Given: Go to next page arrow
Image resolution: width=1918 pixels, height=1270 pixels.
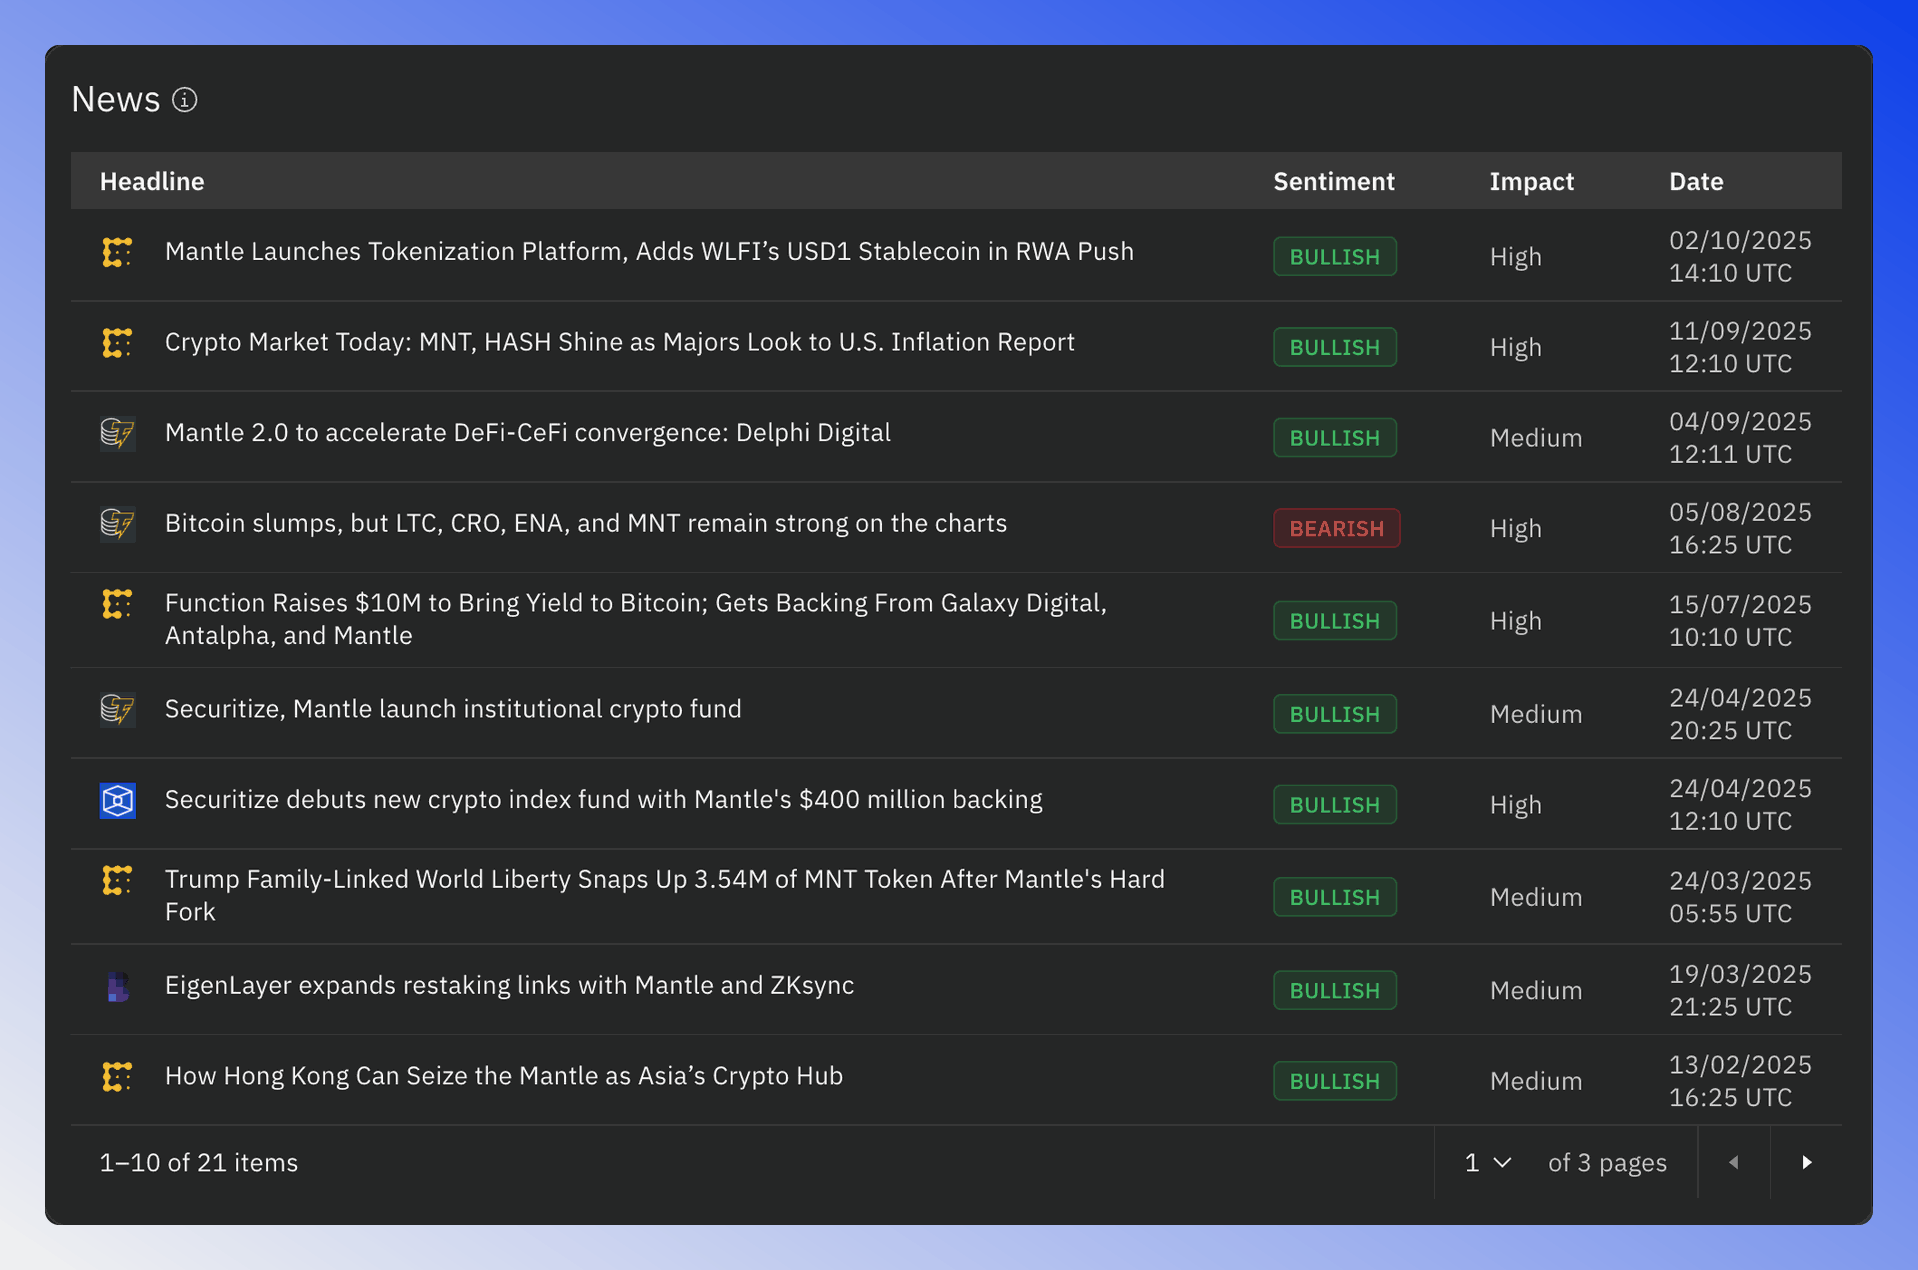Looking at the screenshot, I should point(1806,1162).
